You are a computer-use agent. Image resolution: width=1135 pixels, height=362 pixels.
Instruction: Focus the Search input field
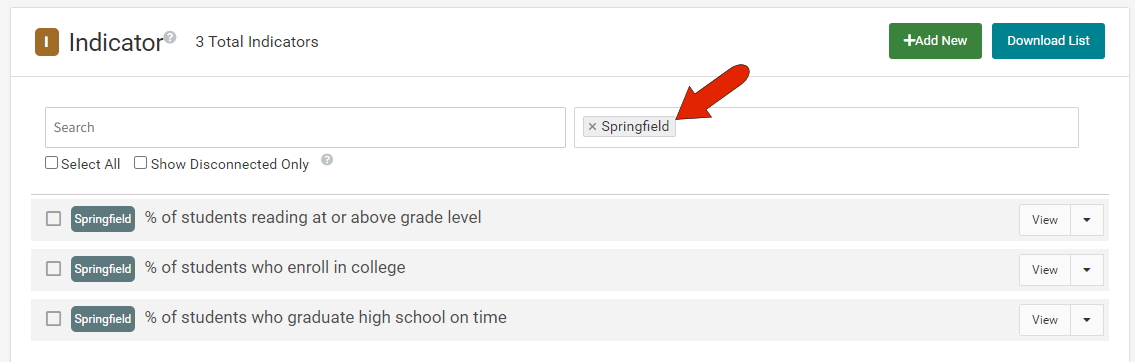pyautogui.click(x=305, y=127)
